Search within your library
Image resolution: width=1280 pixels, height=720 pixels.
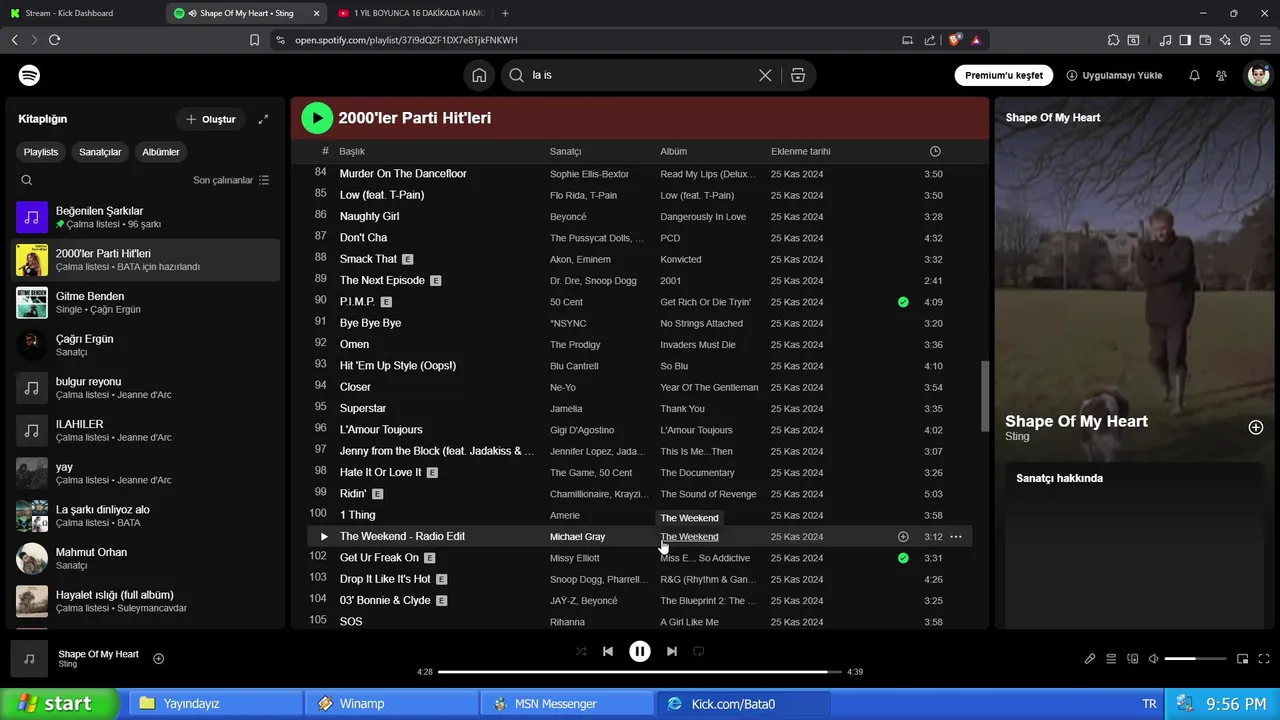click(x=27, y=180)
